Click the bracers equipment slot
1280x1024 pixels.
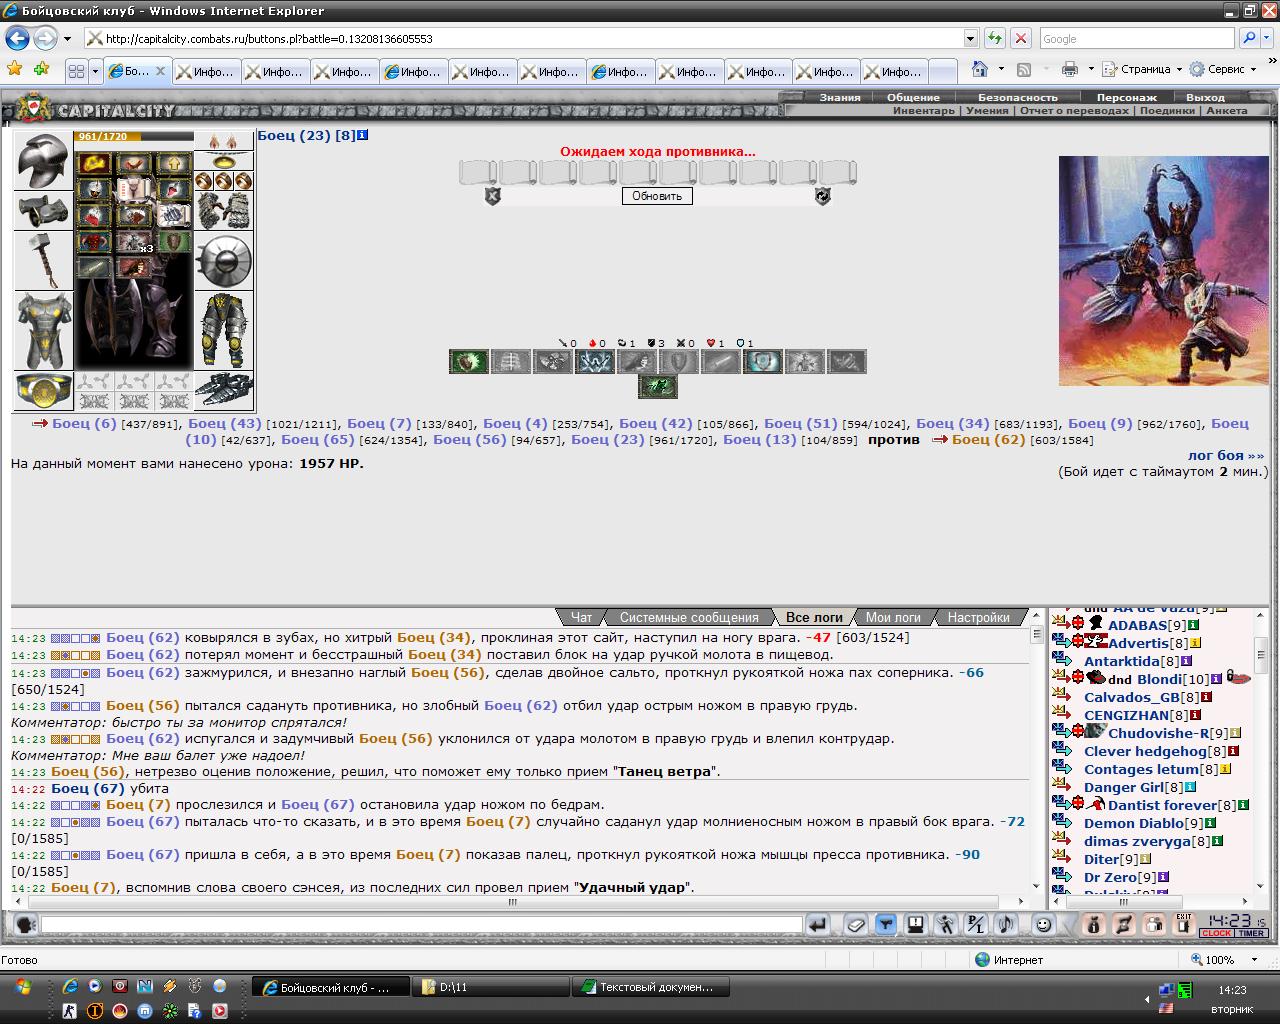pyautogui.click(x=43, y=211)
